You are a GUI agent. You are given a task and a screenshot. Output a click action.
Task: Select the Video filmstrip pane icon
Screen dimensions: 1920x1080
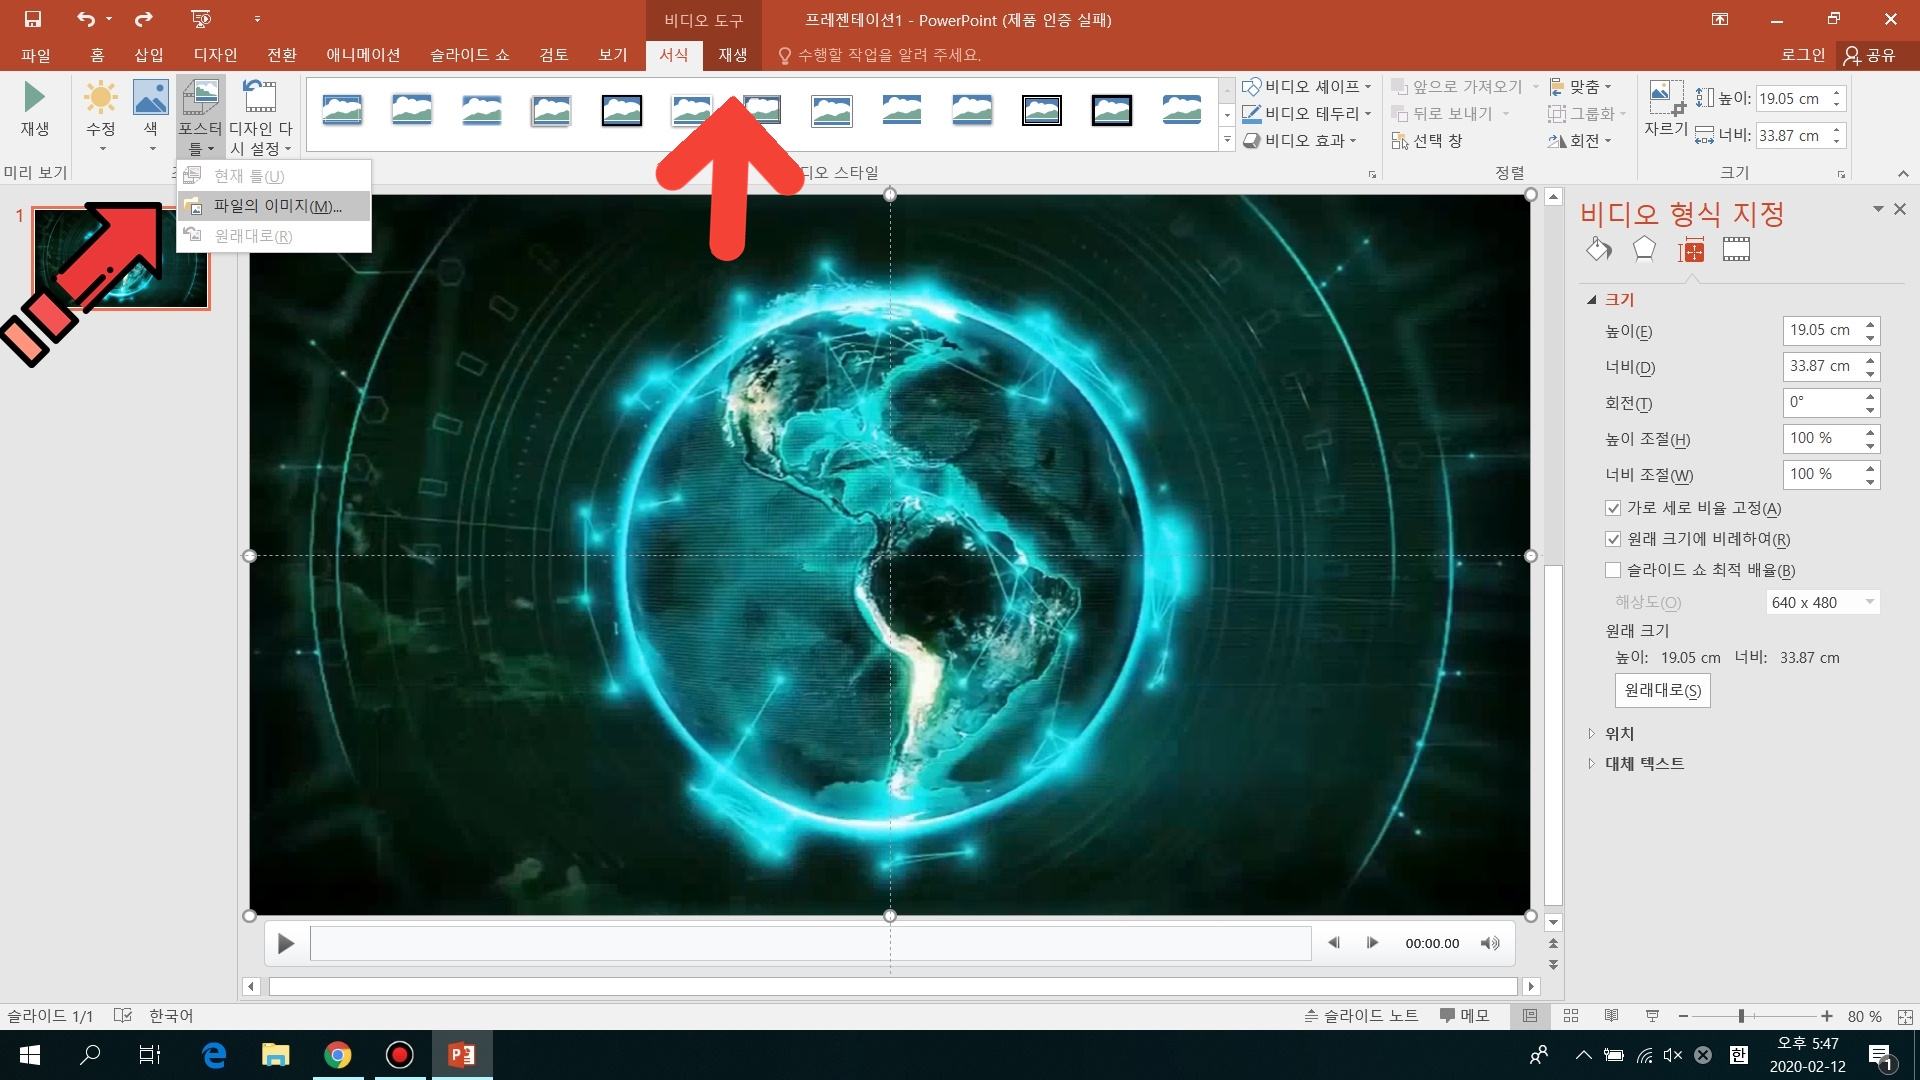[1736, 250]
